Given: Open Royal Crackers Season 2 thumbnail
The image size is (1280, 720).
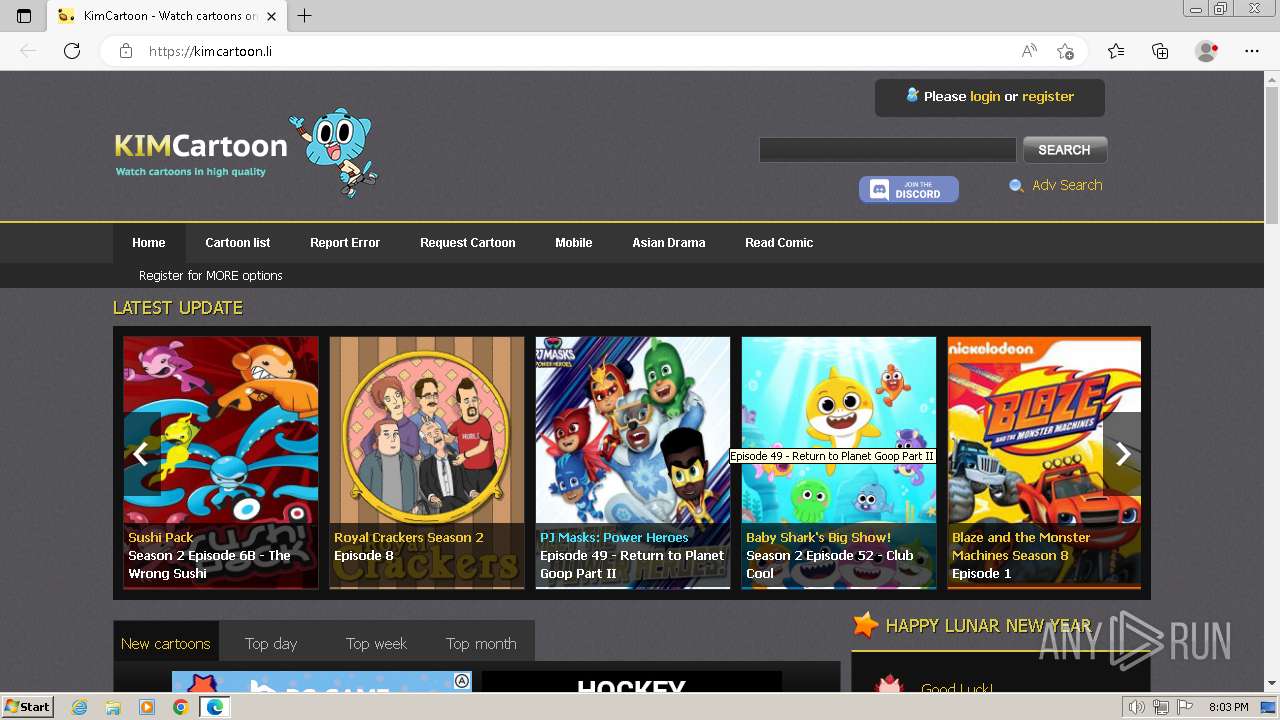Looking at the screenshot, I should (427, 462).
